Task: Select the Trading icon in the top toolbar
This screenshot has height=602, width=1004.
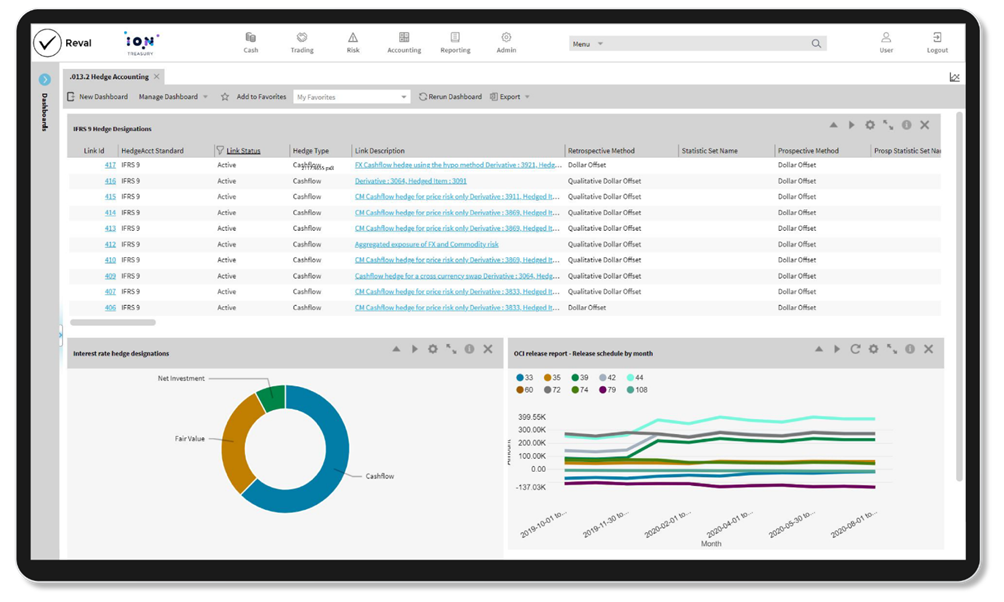Action: (x=301, y=40)
